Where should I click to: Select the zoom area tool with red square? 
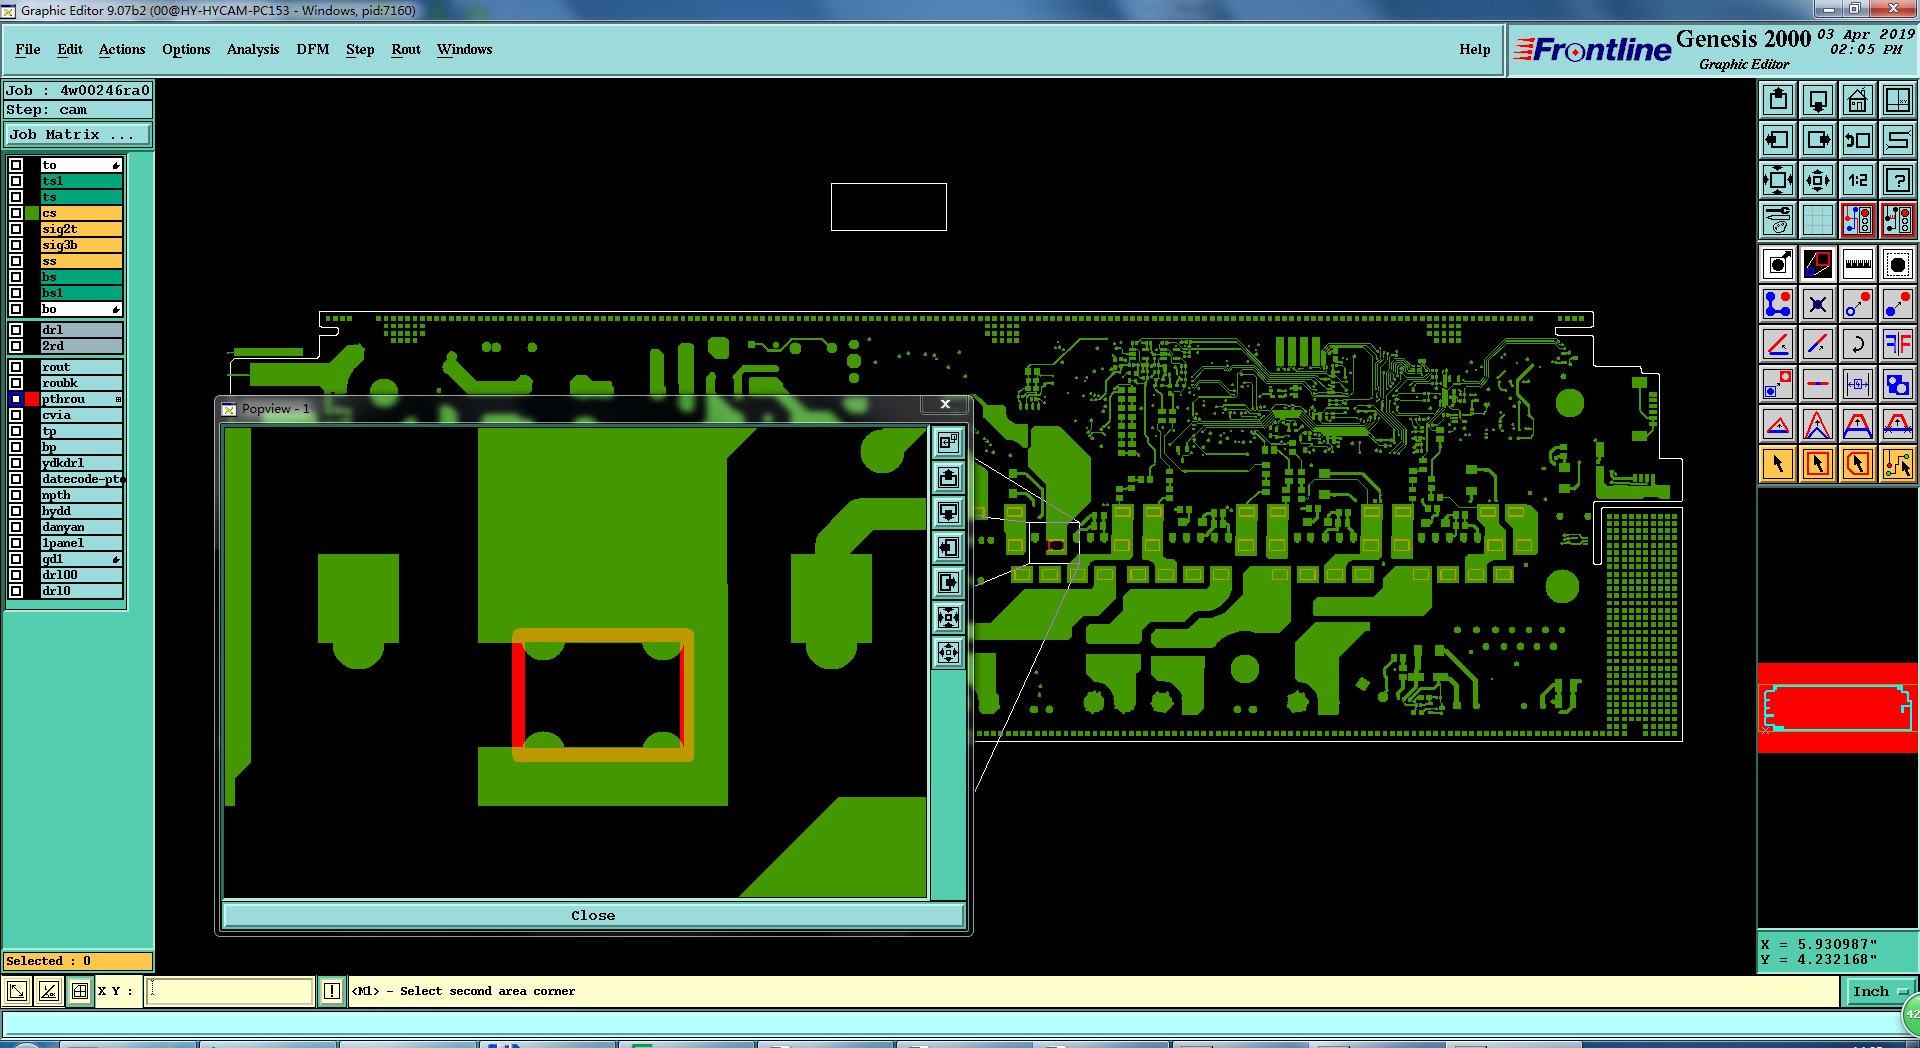coord(1818,264)
